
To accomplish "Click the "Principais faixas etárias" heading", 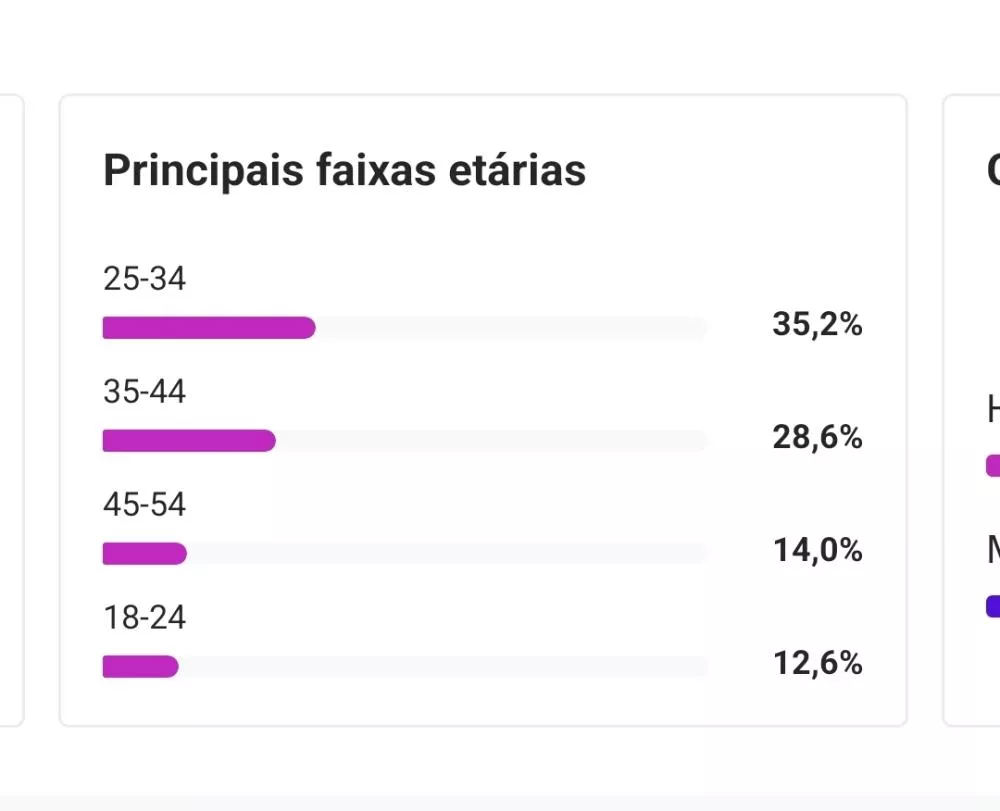I will (344, 171).
